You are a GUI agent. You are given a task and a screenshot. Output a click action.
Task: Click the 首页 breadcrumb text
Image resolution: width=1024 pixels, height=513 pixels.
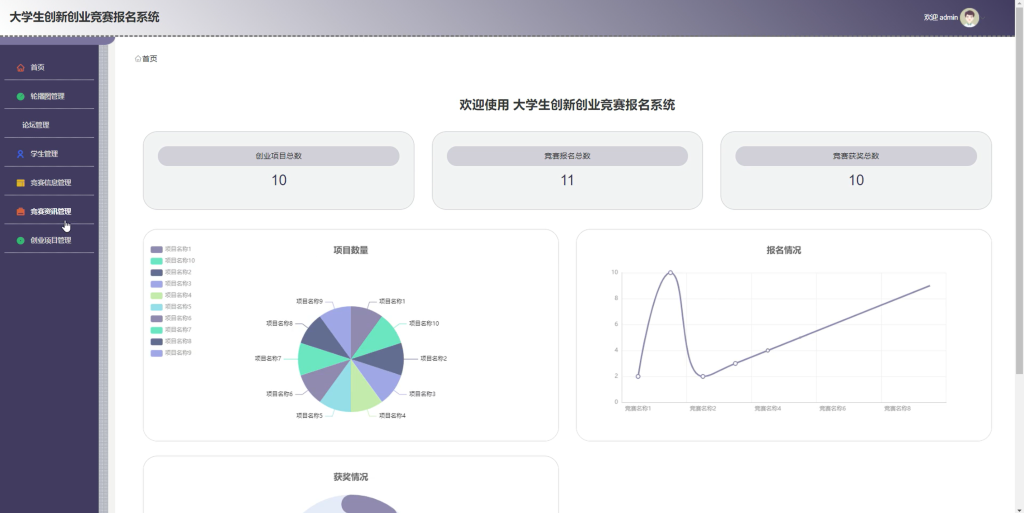(x=150, y=59)
